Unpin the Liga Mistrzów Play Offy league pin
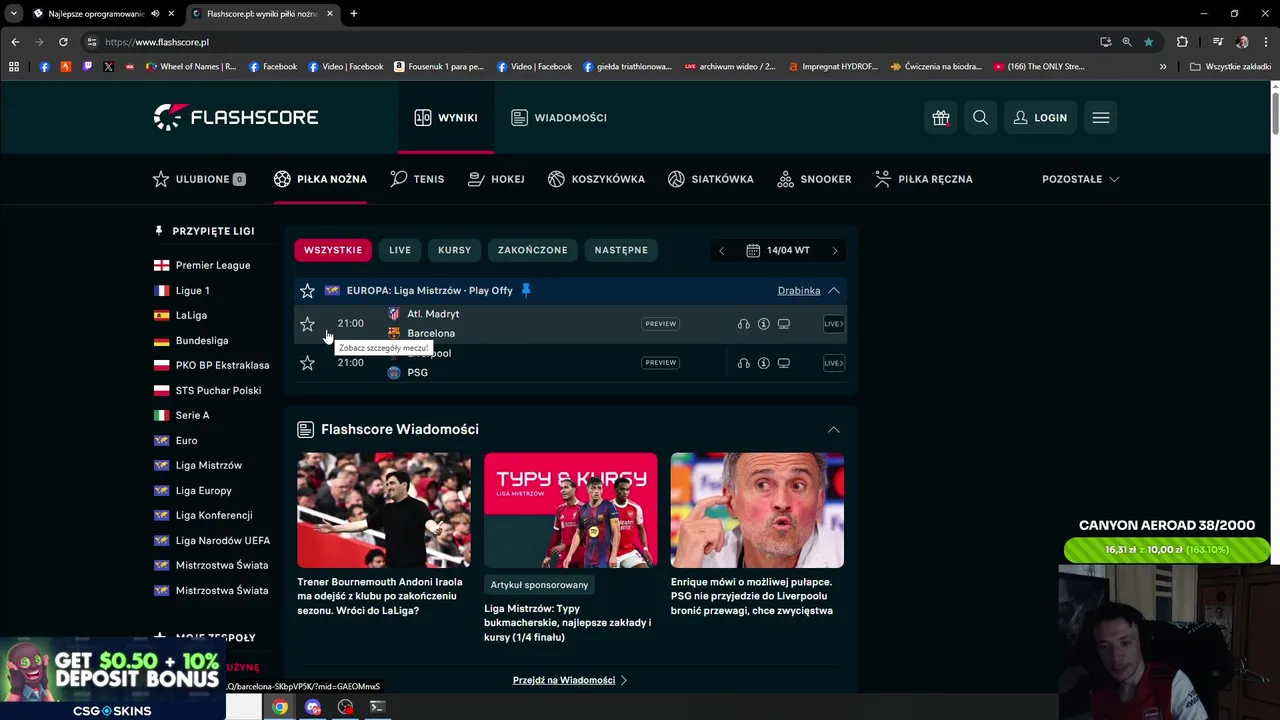1280x720 pixels. click(x=526, y=291)
